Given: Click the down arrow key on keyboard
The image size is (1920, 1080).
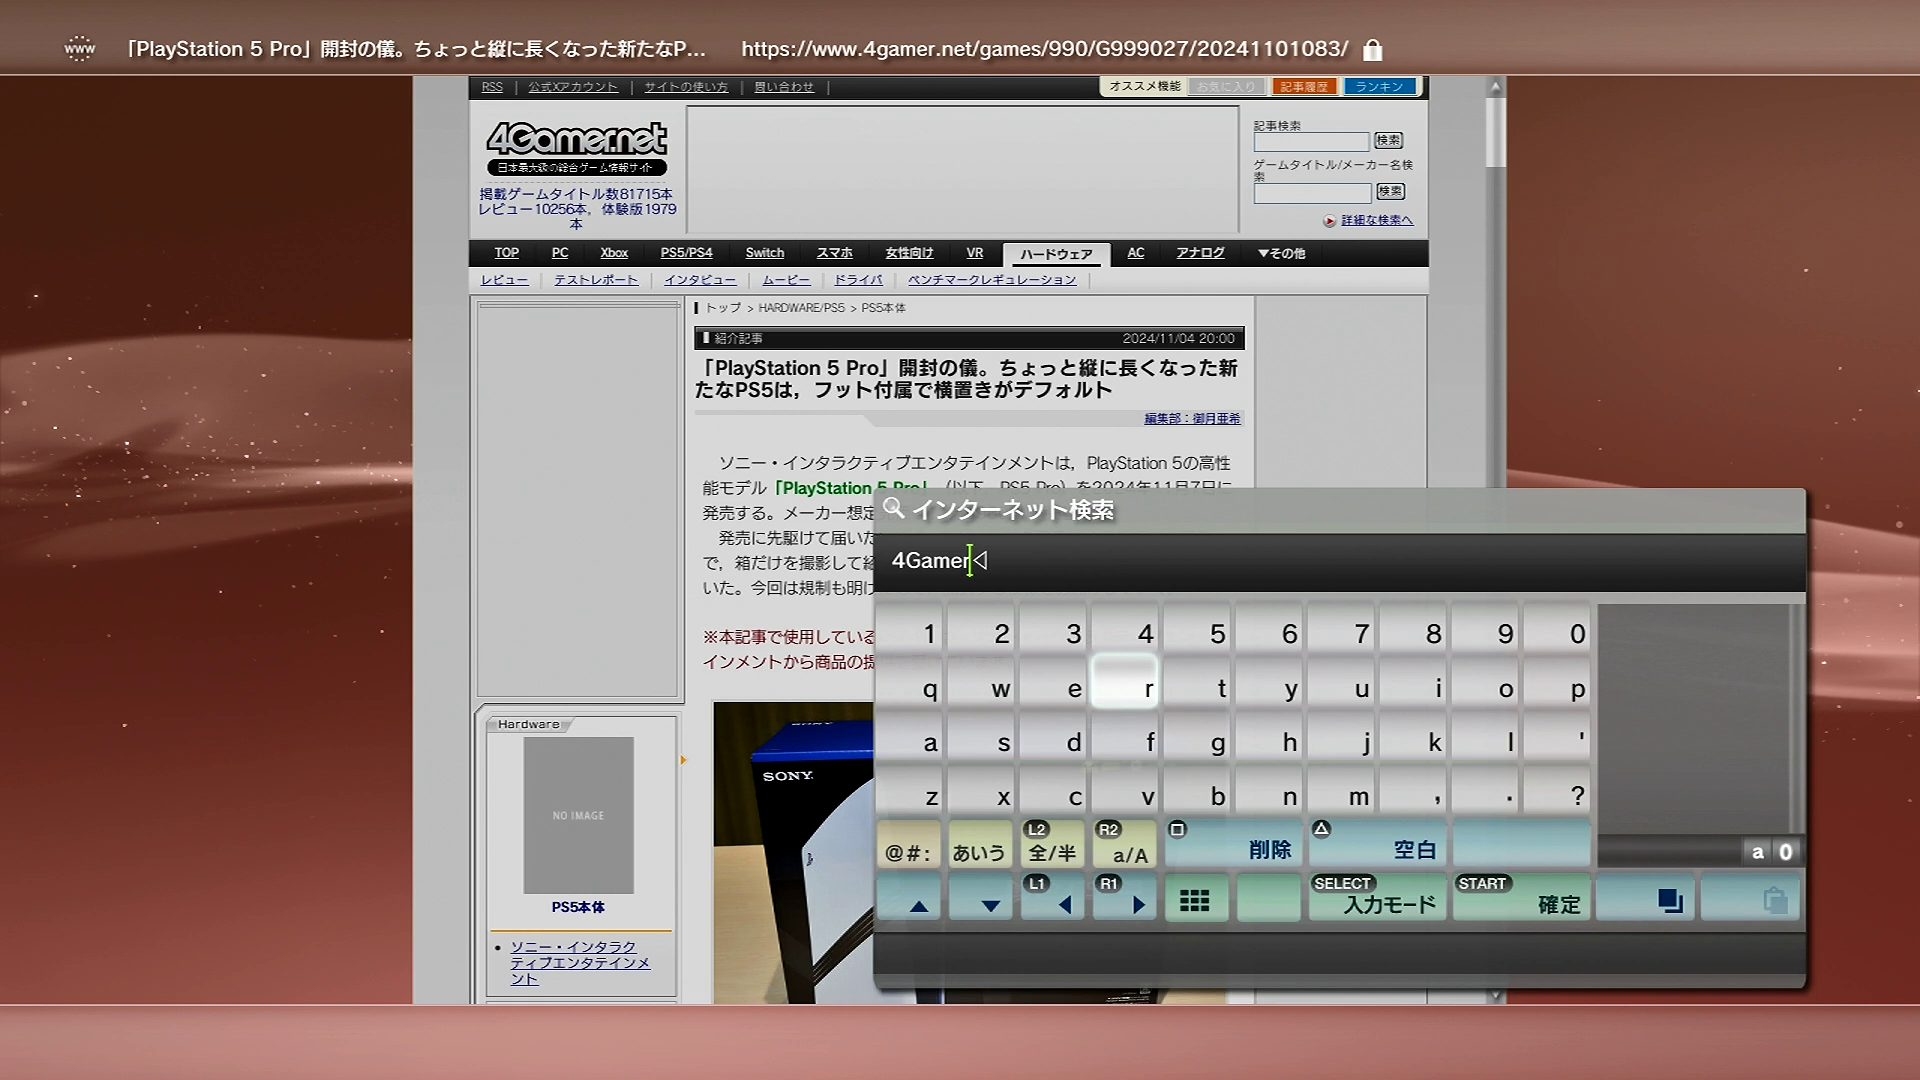Looking at the screenshot, I should tap(981, 897).
